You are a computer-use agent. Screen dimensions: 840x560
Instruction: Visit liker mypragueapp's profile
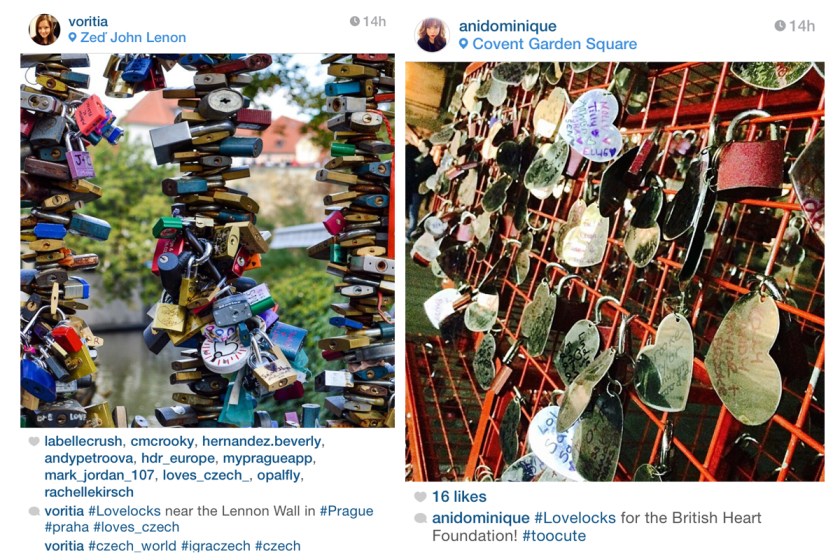(x=268, y=459)
